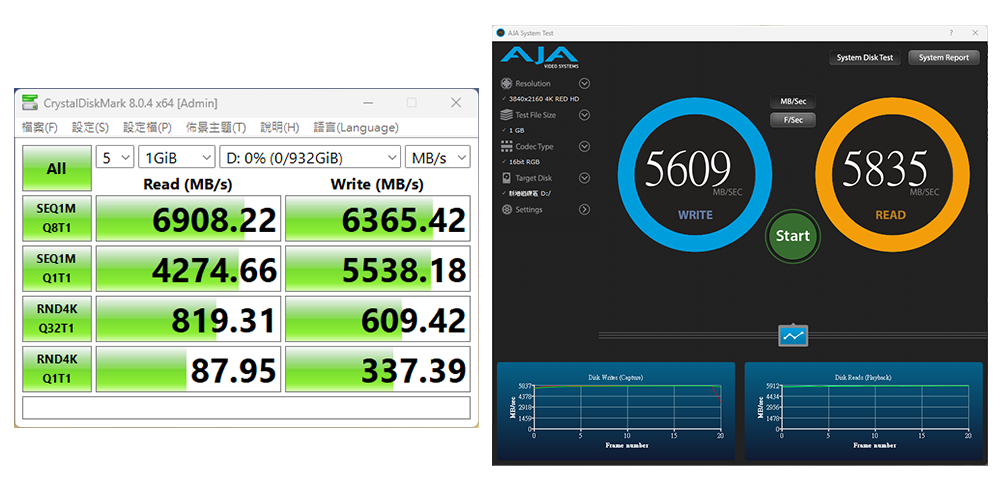Expand the Target Disk chevron
Image resolution: width=1000 pixels, height=500 pixels.
point(584,178)
